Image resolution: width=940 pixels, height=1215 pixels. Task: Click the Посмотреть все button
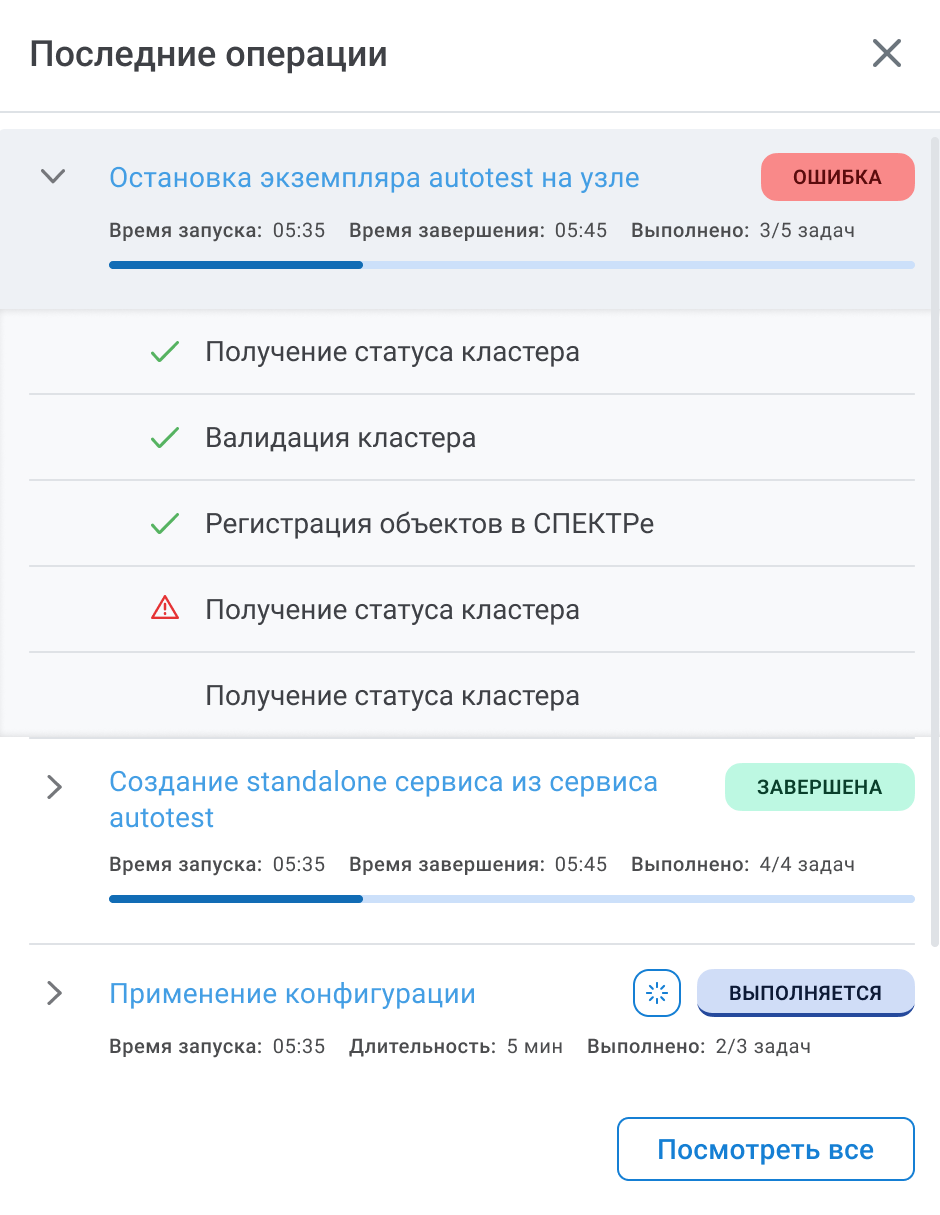point(766,1149)
